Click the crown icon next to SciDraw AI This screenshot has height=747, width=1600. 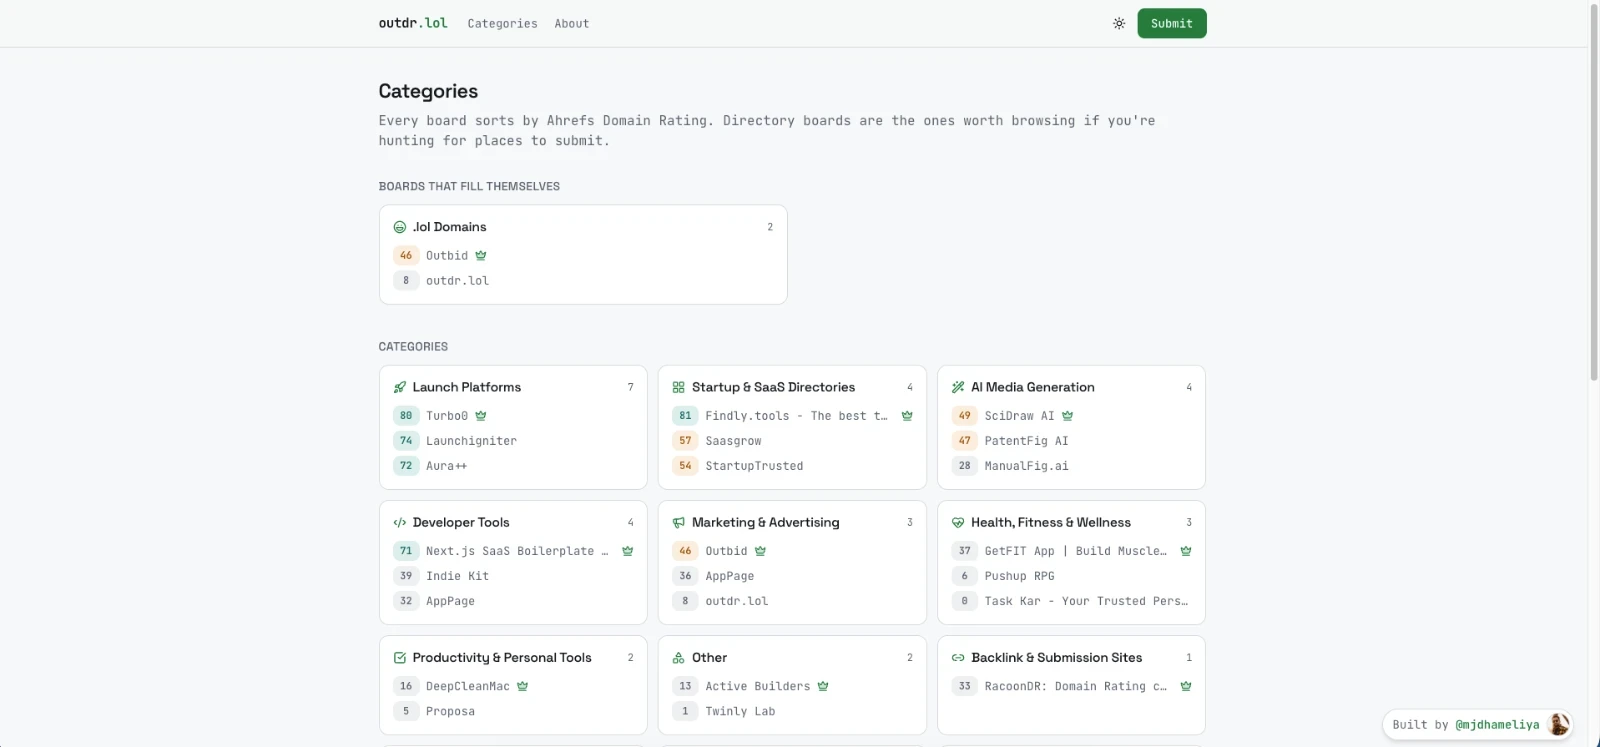click(x=1068, y=415)
